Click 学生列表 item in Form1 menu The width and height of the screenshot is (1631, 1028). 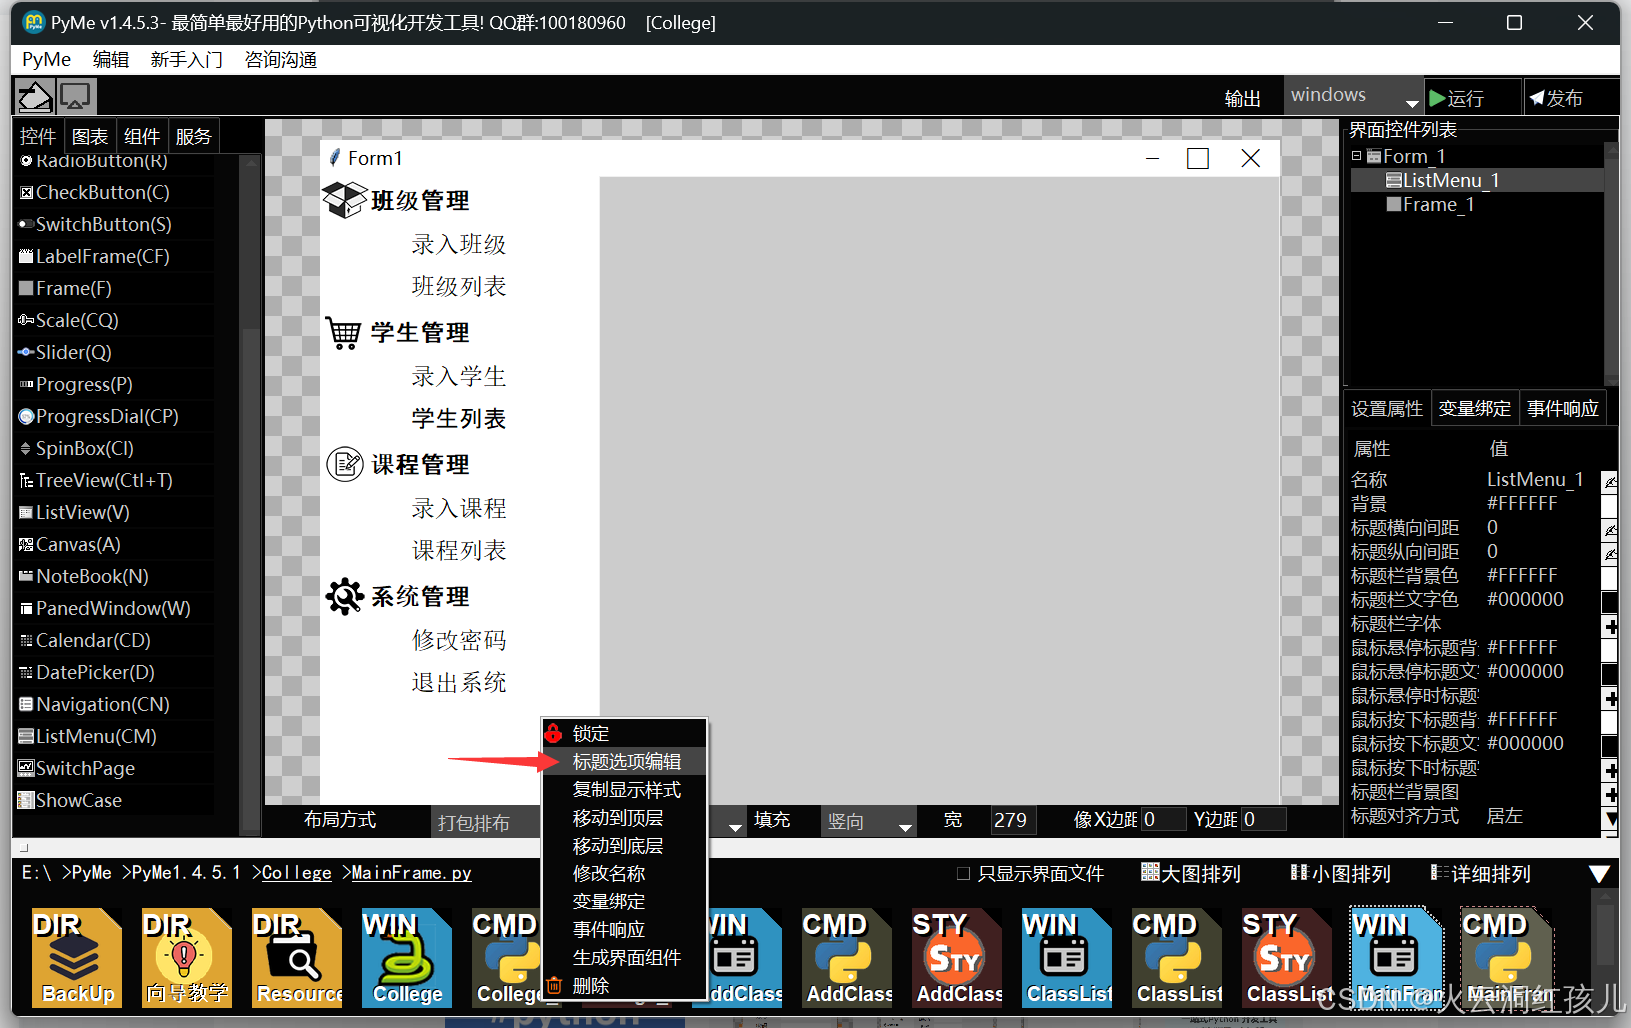tap(459, 419)
